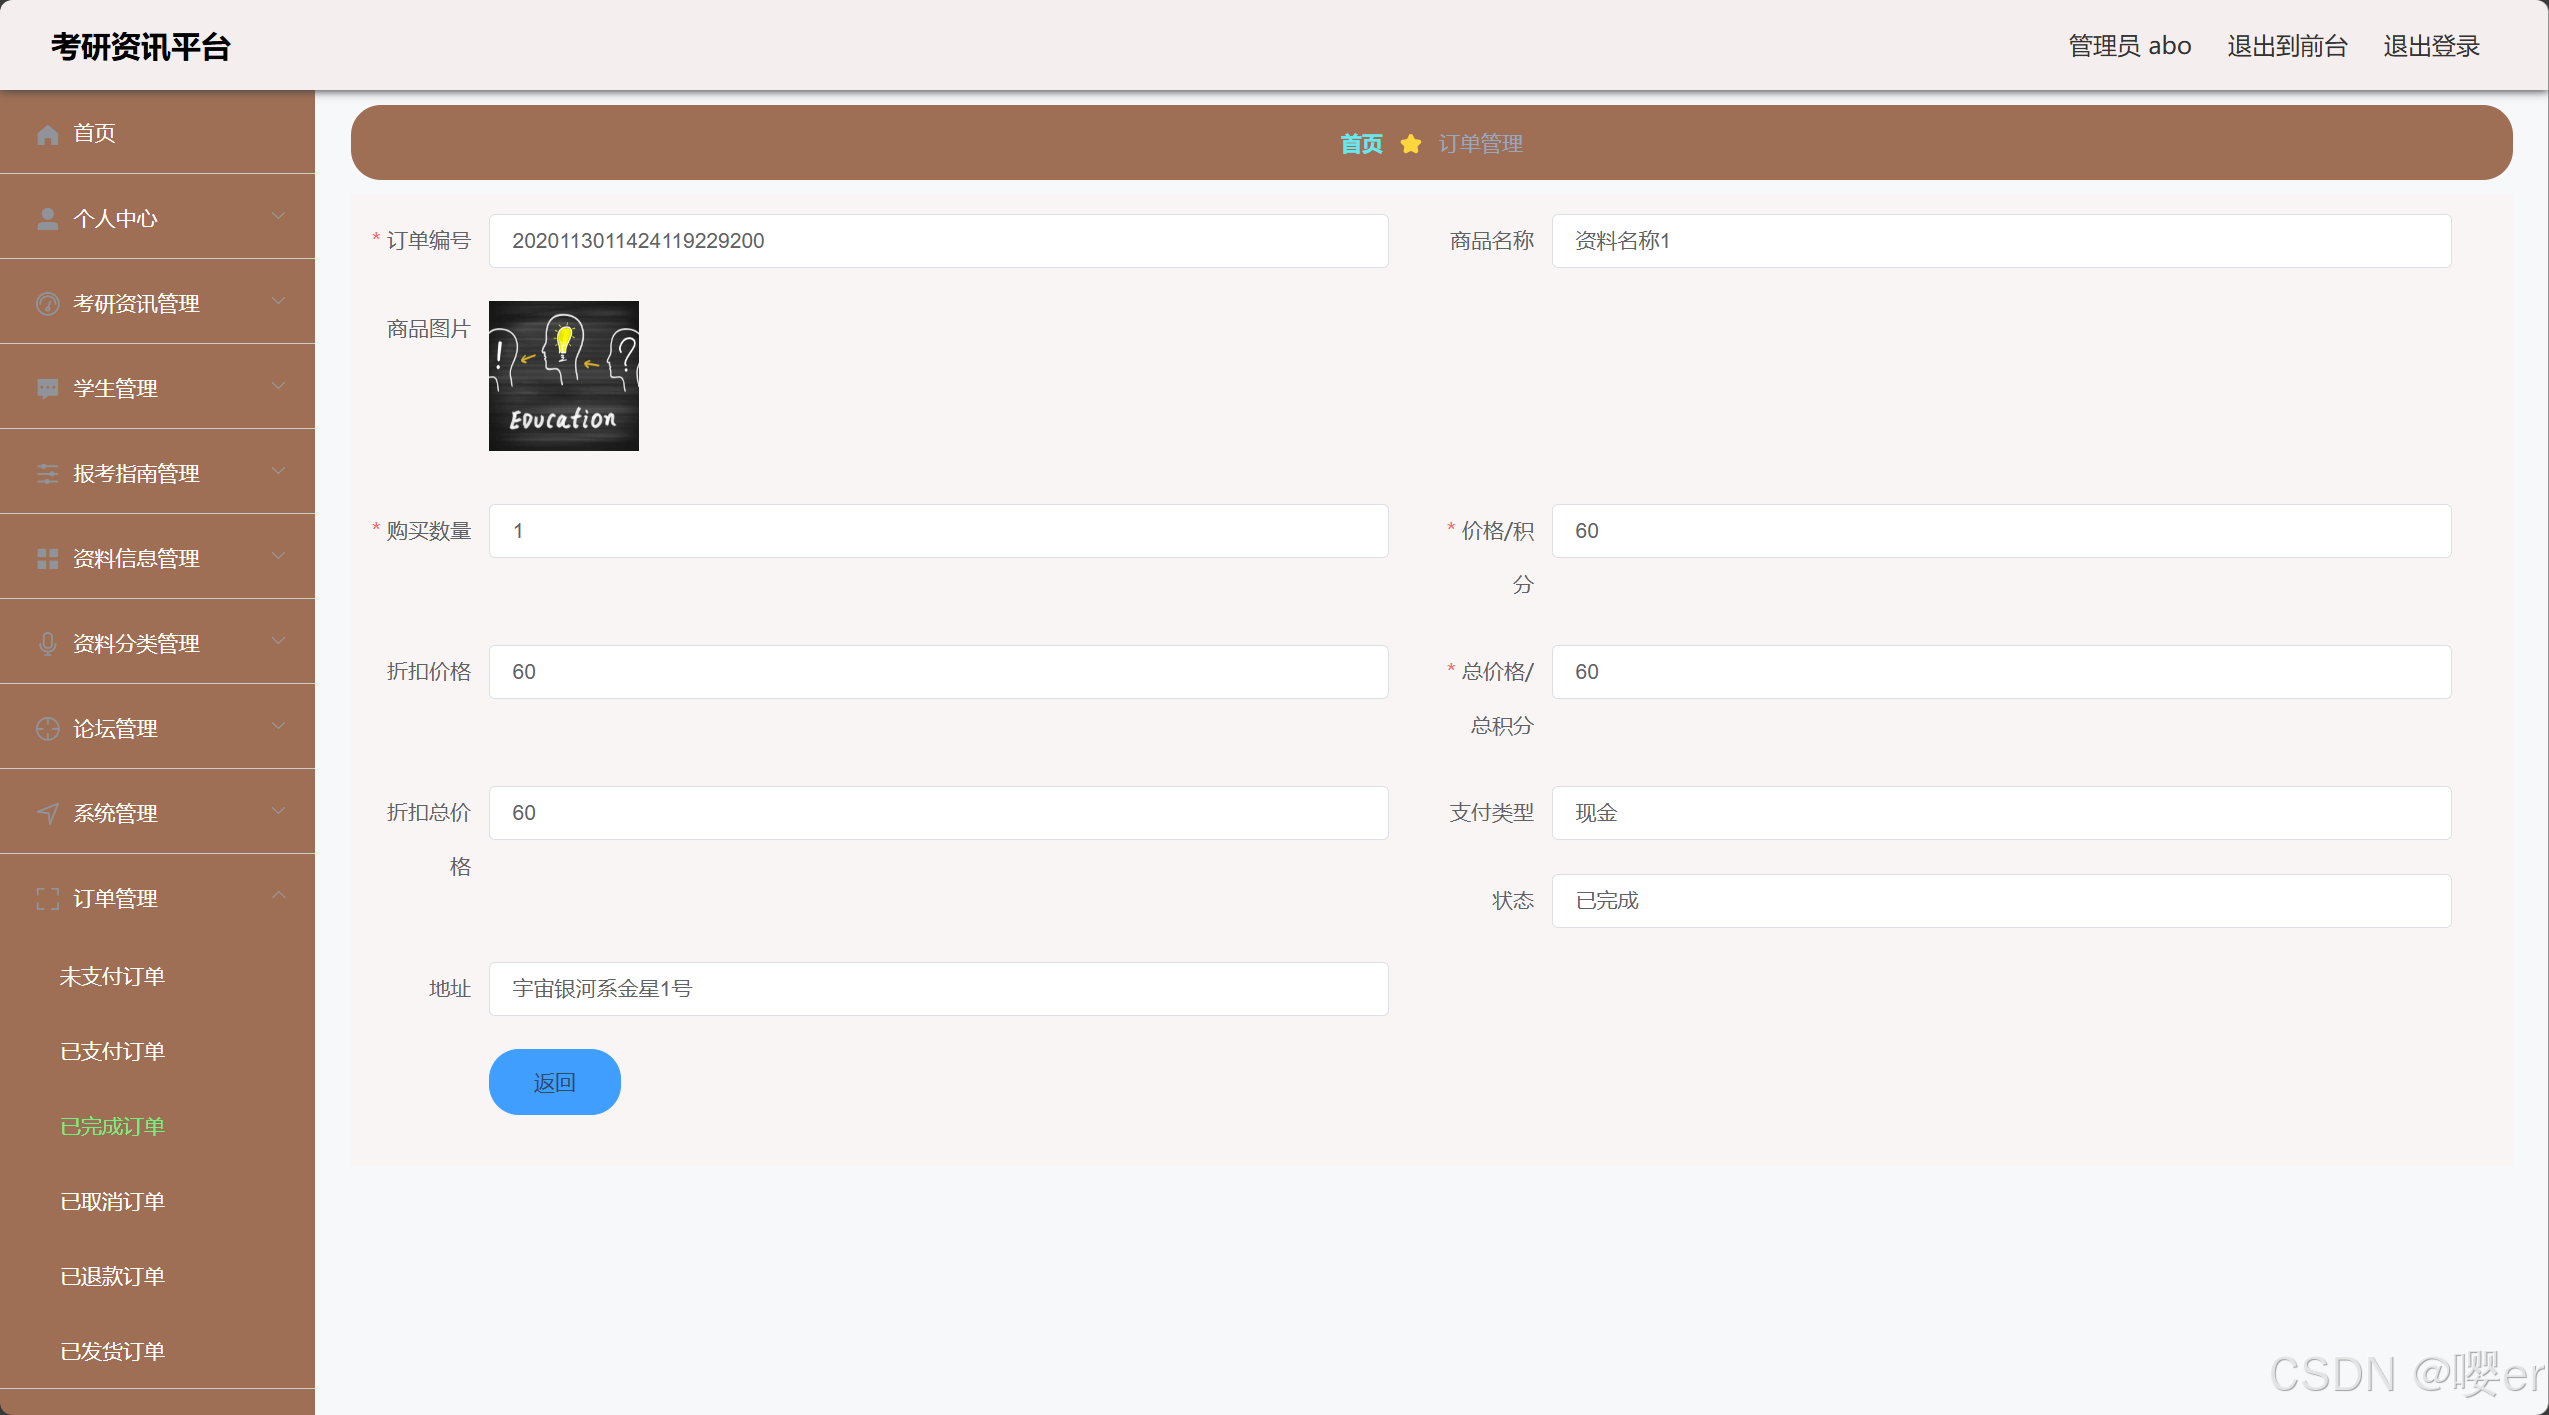The width and height of the screenshot is (2549, 1415).
Task: Click the chat icon beside 学生管理
Action: point(47,389)
